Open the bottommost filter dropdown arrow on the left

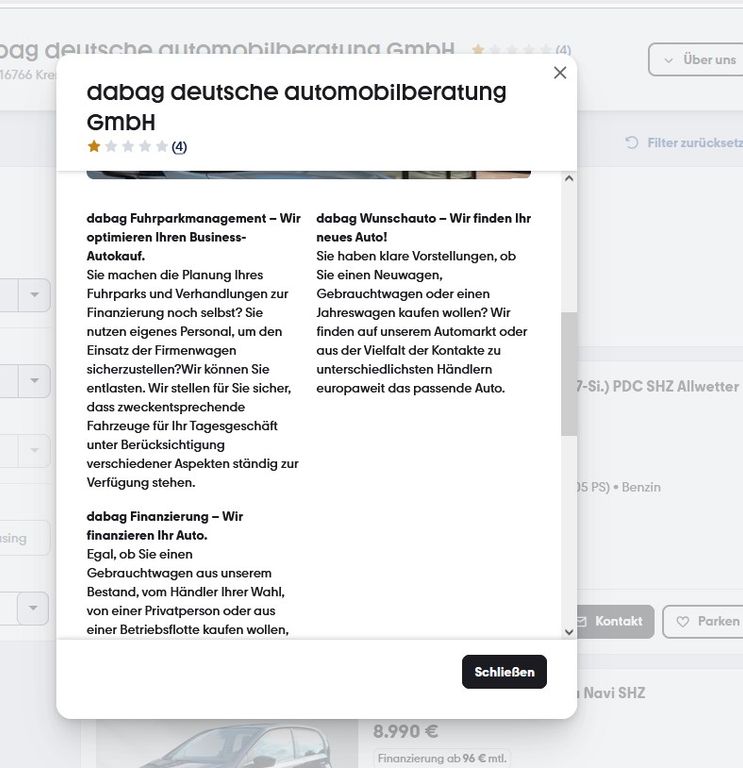(34, 607)
